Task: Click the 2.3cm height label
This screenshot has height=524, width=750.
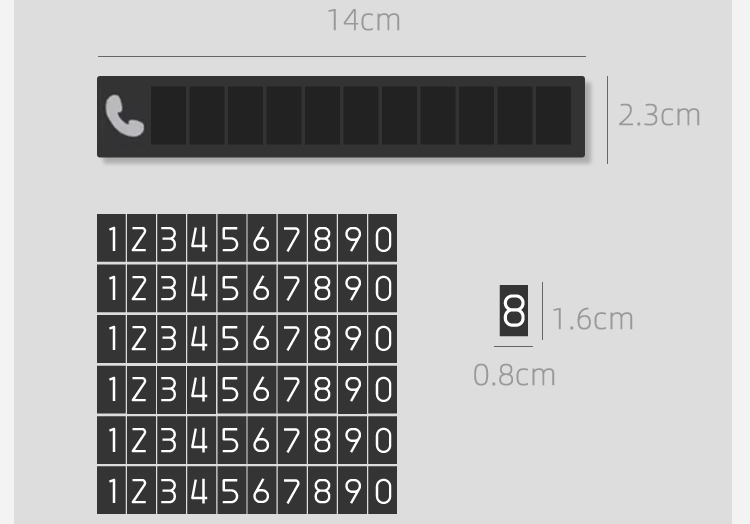Action: pyautogui.click(x=659, y=115)
